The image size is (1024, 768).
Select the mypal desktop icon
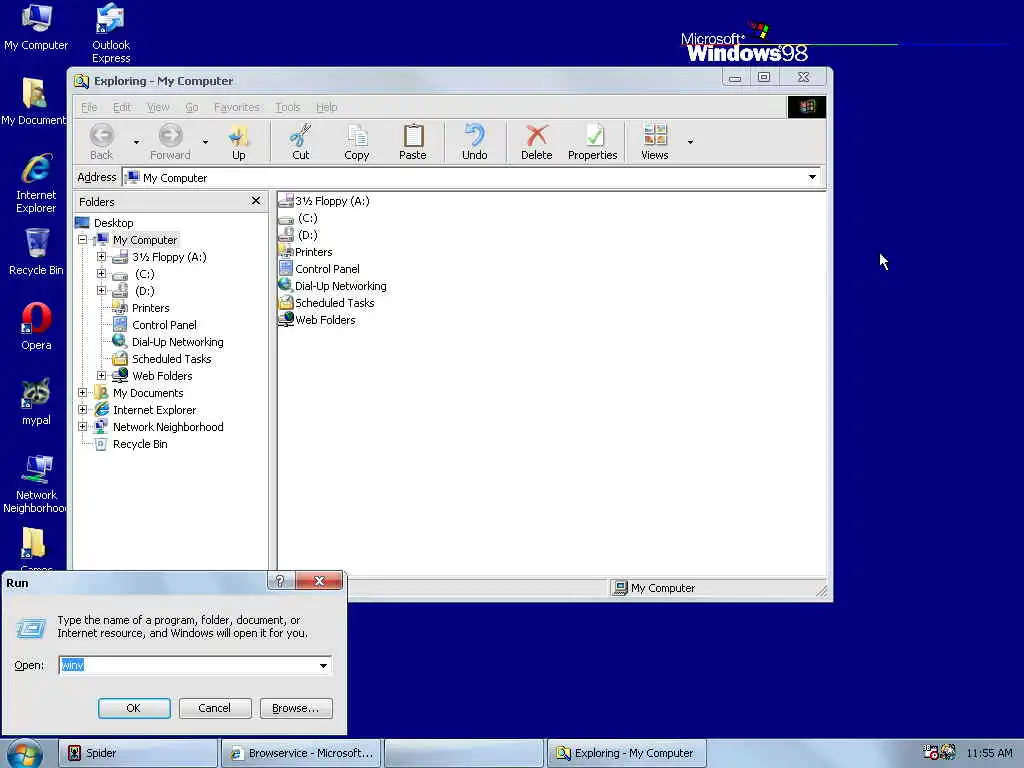tap(36, 403)
